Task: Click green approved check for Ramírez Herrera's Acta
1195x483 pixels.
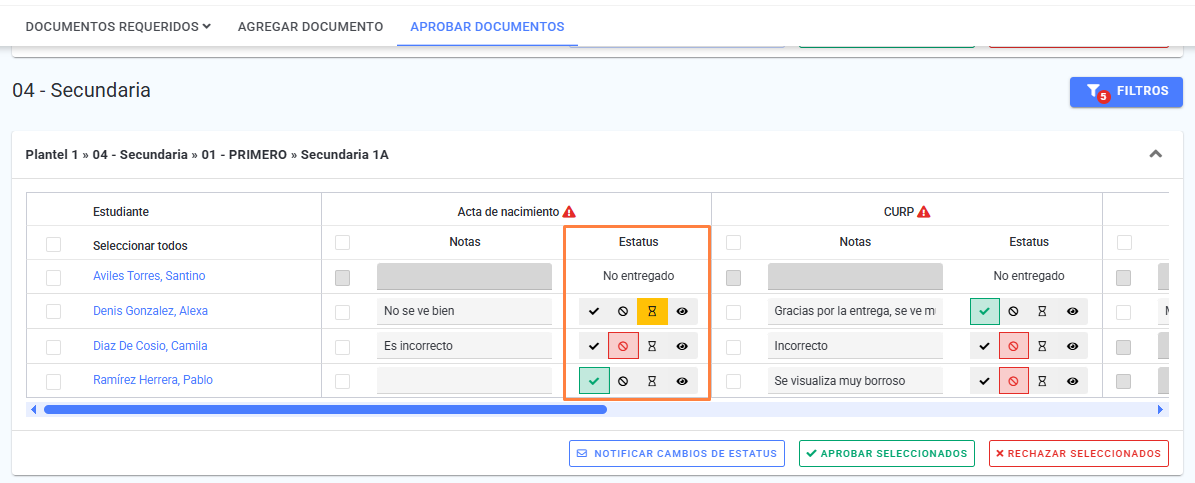Action: tap(594, 380)
